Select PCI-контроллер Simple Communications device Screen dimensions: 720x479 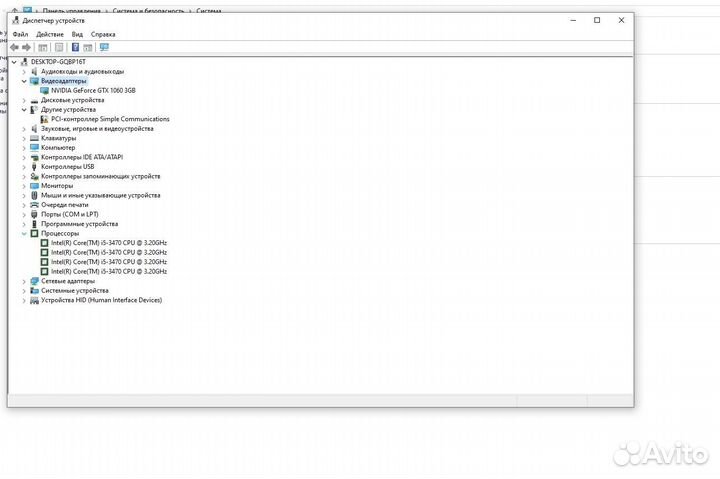110,119
